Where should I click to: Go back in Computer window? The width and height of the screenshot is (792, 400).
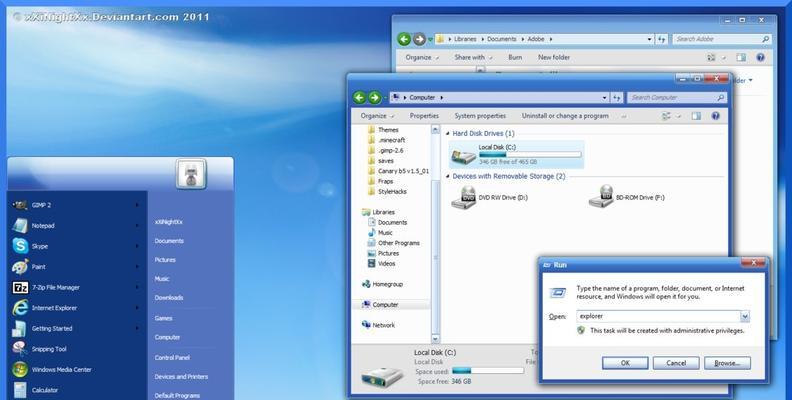pos(359,97)
